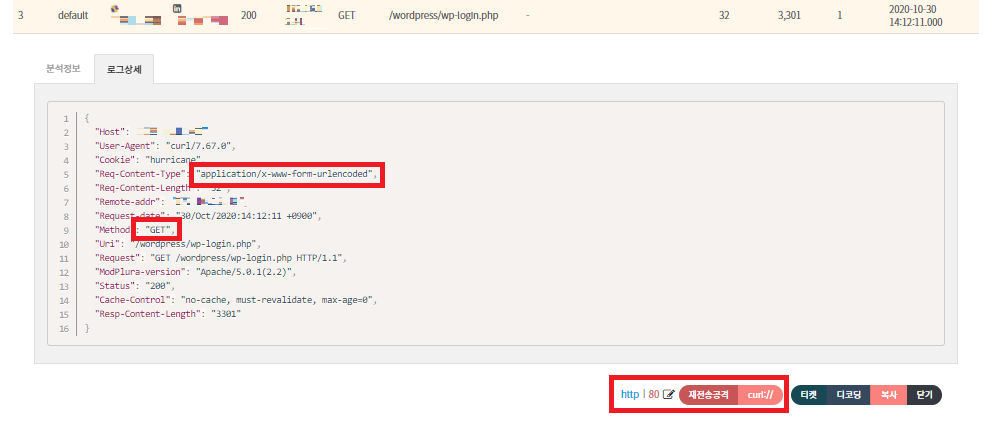Click the http protocol link
The width and height of the screenshot is (992, 432).
629,394
